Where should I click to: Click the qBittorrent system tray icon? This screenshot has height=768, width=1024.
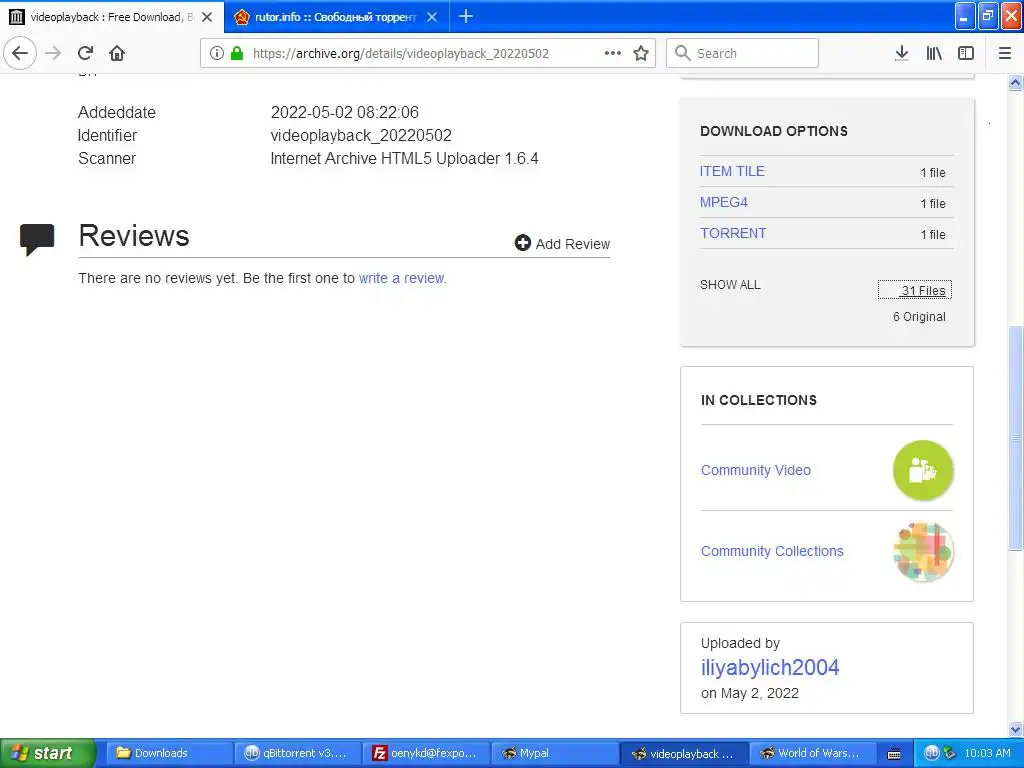[x=931, y=753]
